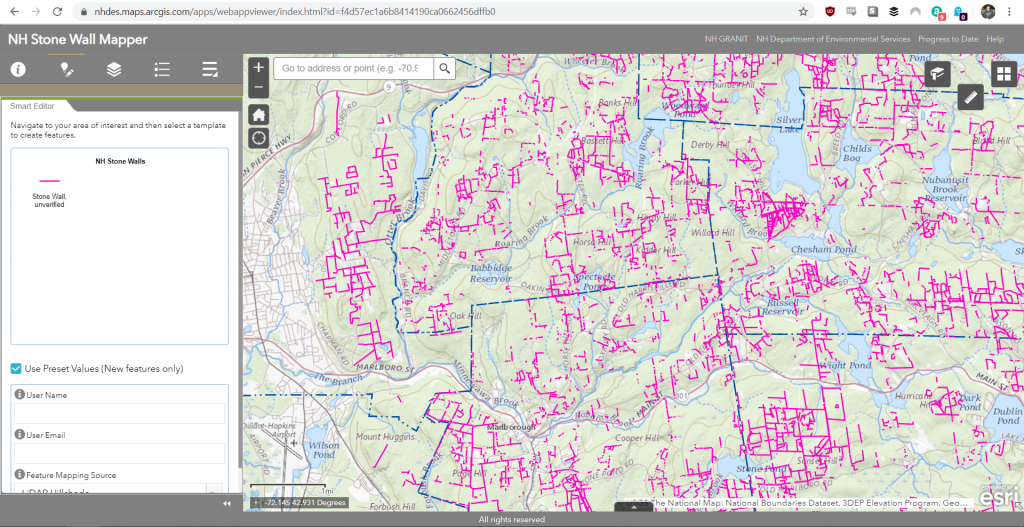Click the Oak Hill map label
This screenshot has height=527, width=1024.
point(466,315)
